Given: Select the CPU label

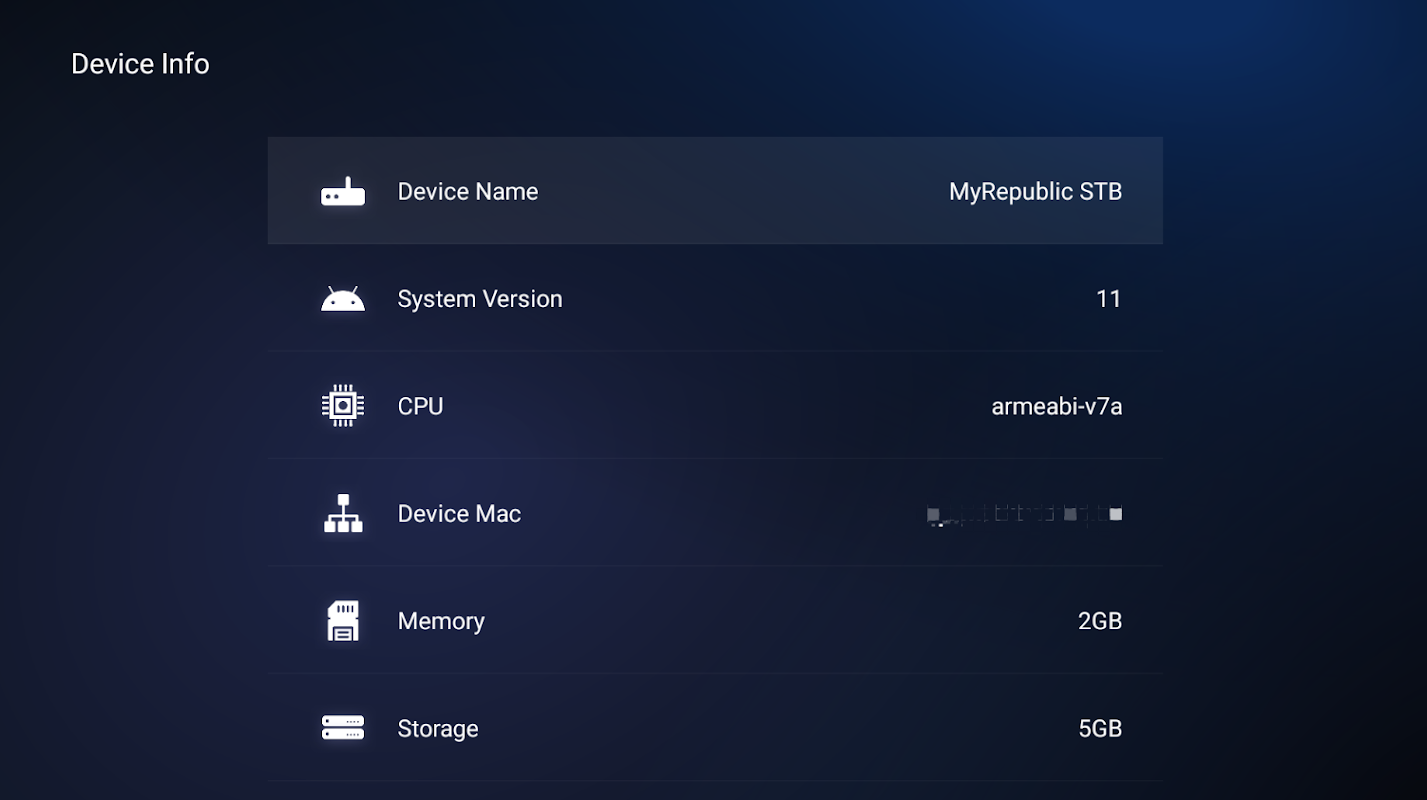Looking at the screenshot, I should [x=420, y=406].
